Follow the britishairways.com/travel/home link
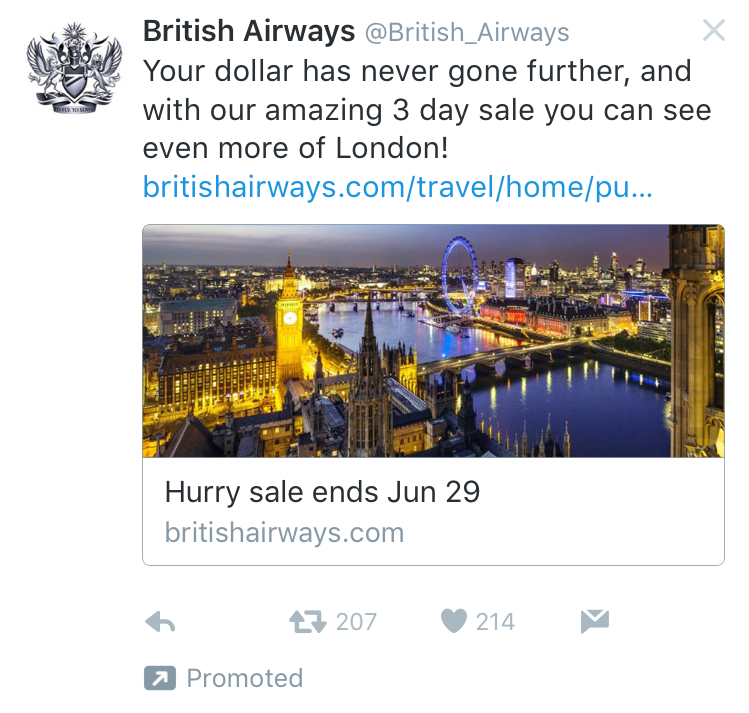The image size is (749, 713). coord(397,187)
